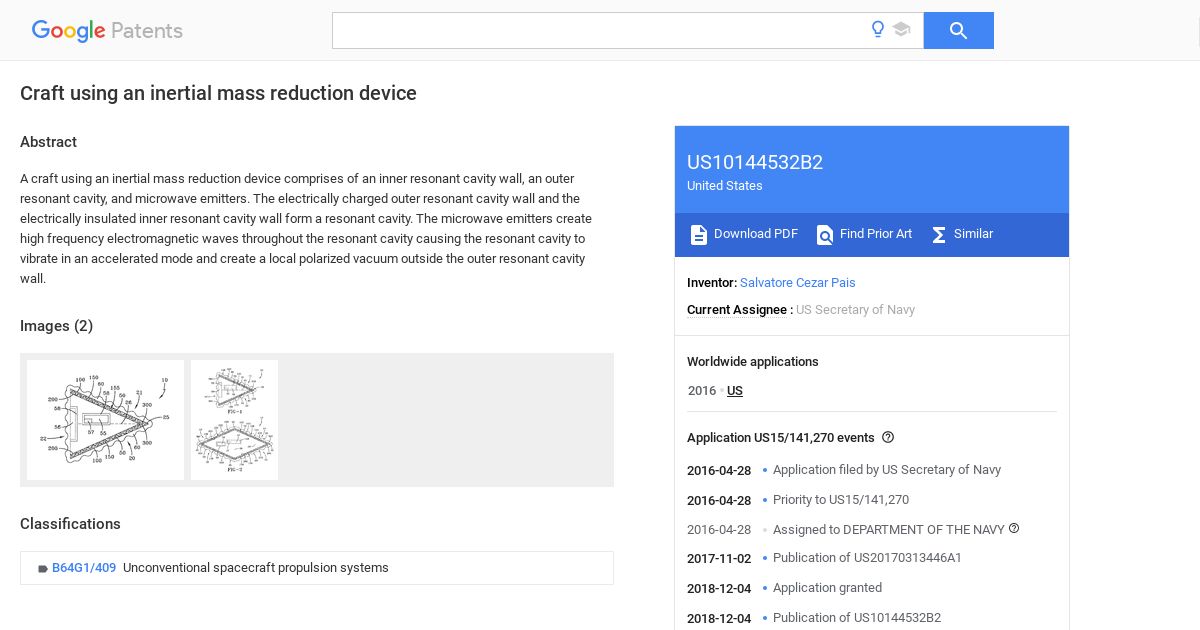Click the US Secretary of Navy assignee

[x=855, y=310]
